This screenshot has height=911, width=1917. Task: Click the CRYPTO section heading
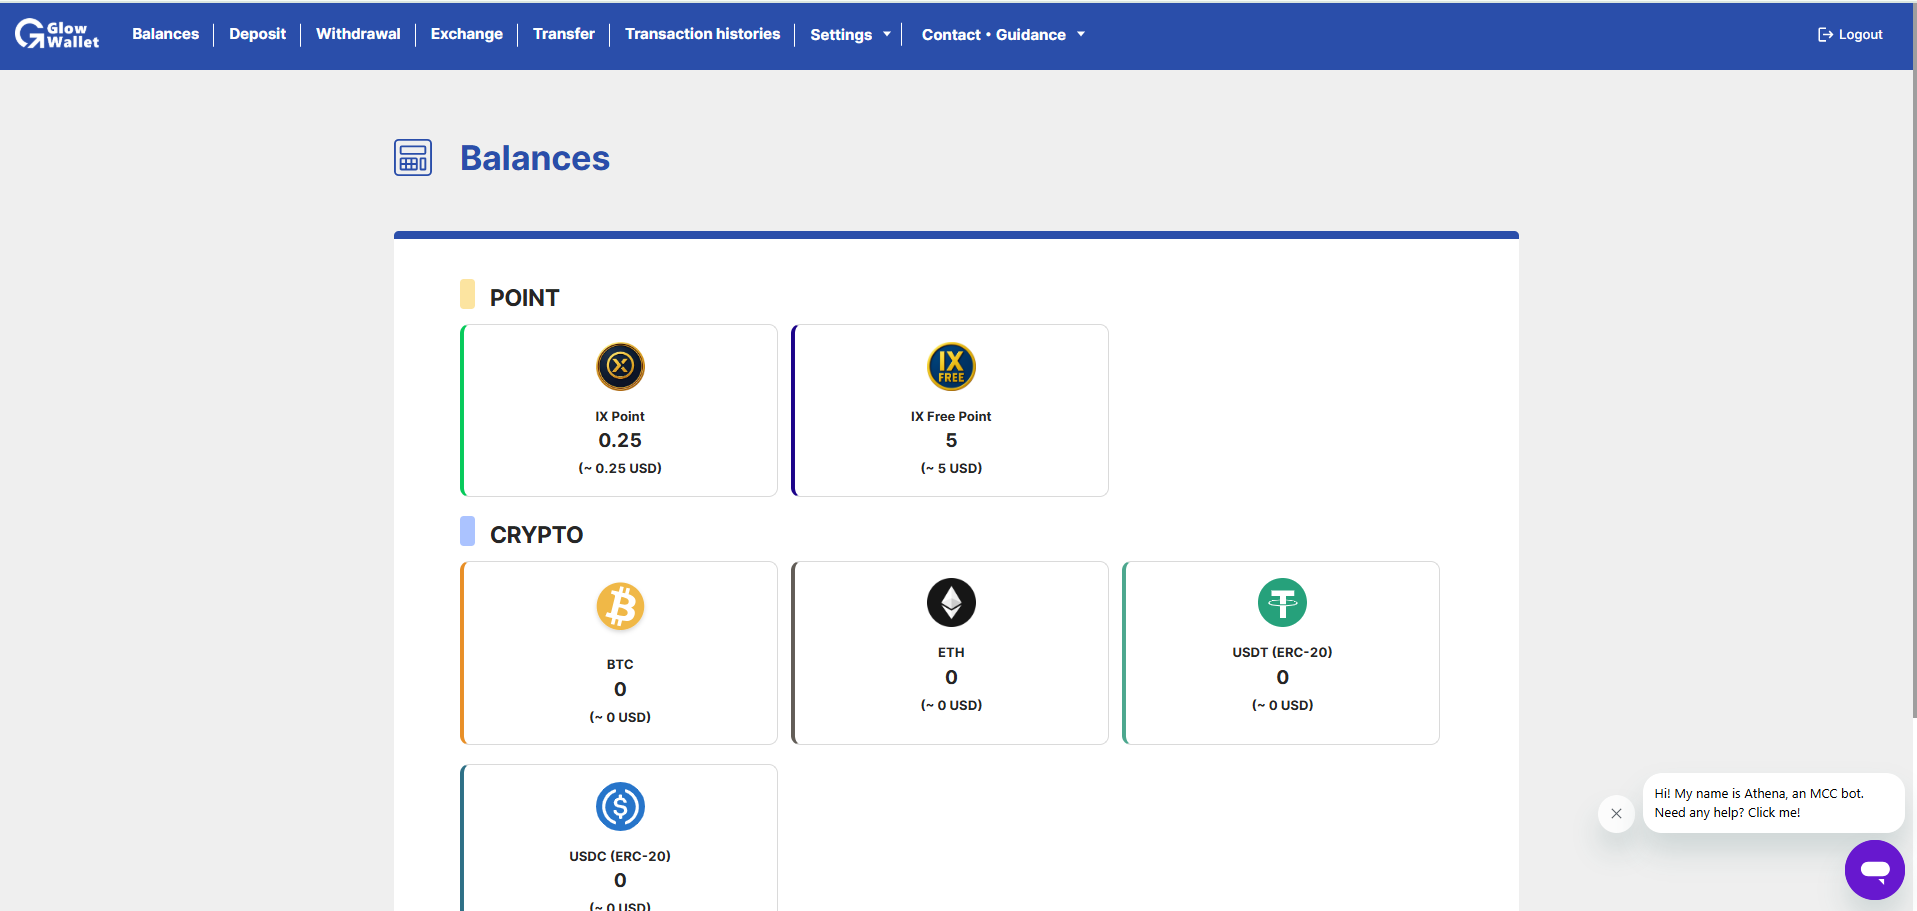point(536,535)
